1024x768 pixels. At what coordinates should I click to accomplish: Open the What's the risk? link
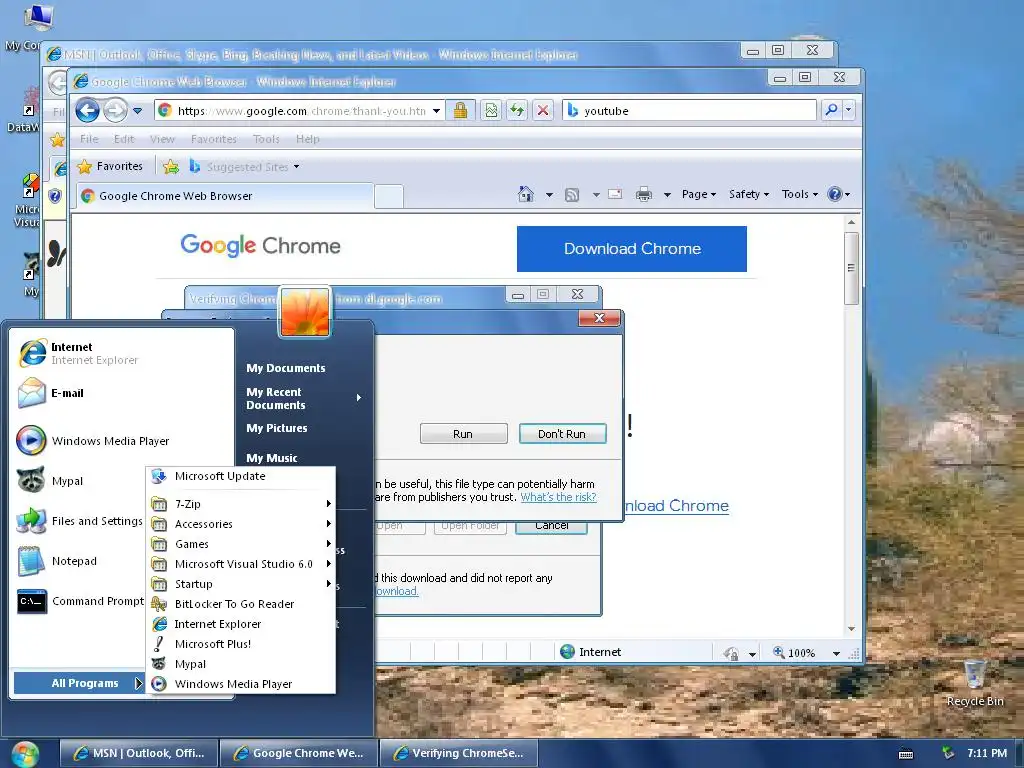click(558, 497)
